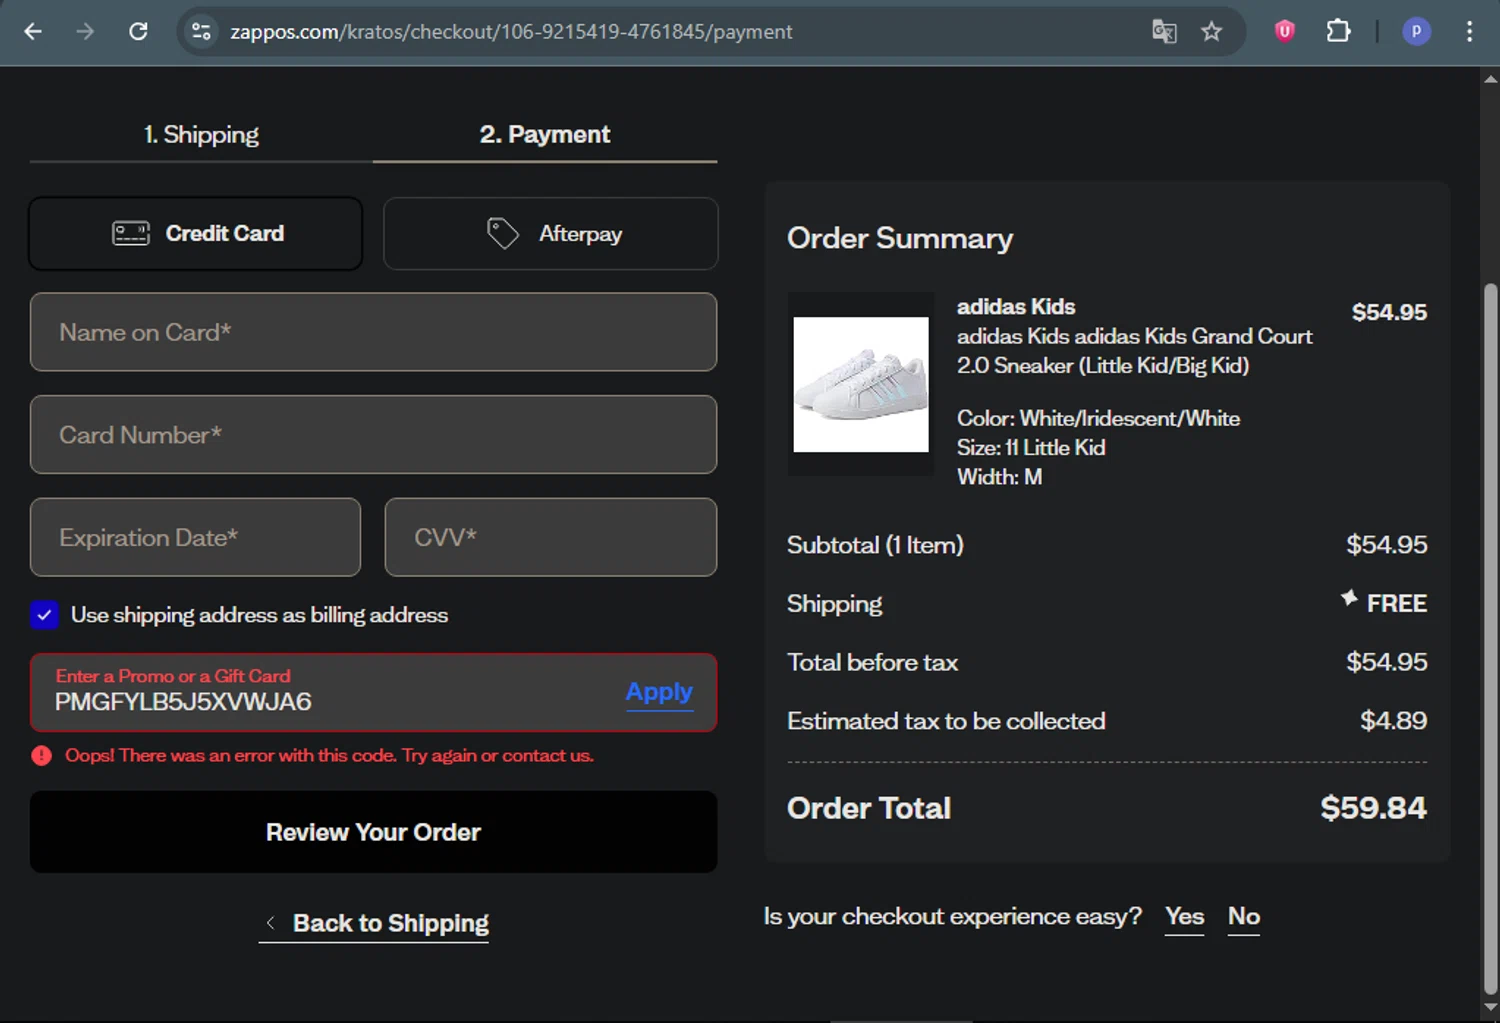Uncheck use shipping address as billing

click(x=44, y=615)
